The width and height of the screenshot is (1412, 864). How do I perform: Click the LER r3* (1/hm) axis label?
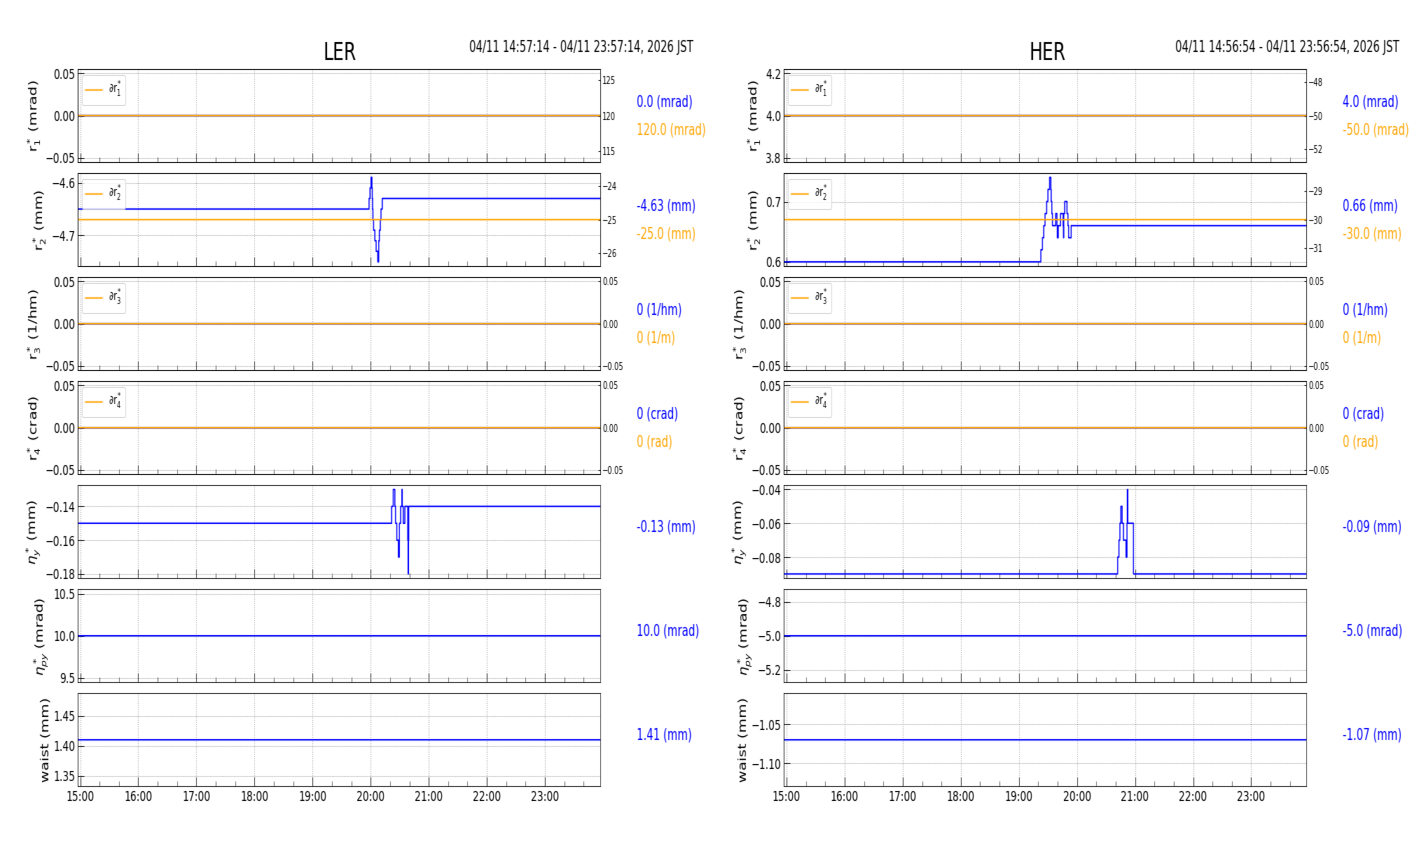(36, 324)
